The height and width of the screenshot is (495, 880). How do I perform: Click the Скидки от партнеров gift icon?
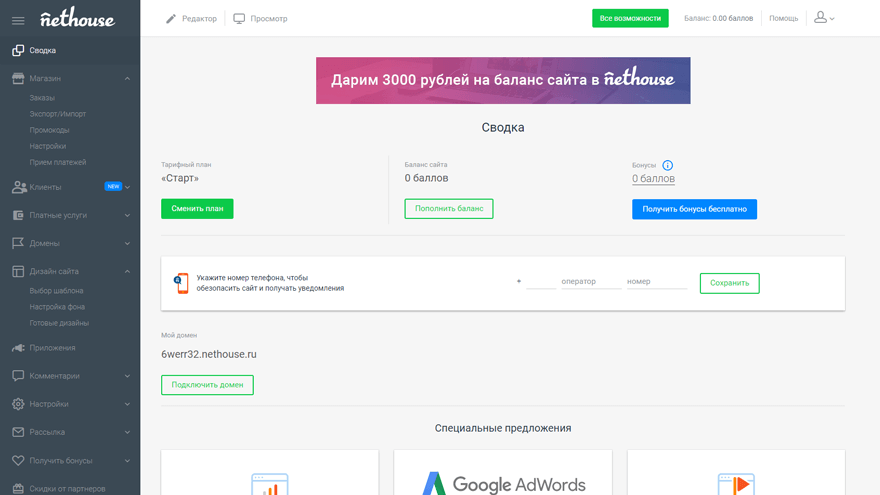pos(18,489)
